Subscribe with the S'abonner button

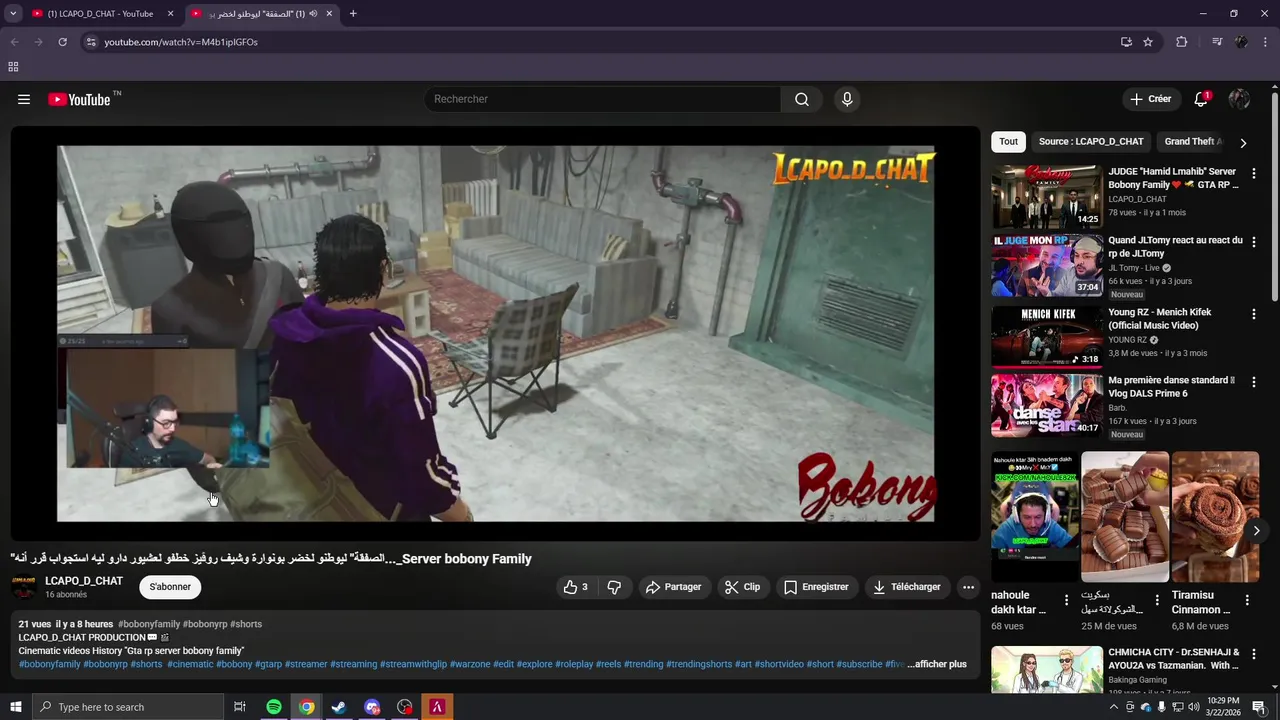click(170, 587)
